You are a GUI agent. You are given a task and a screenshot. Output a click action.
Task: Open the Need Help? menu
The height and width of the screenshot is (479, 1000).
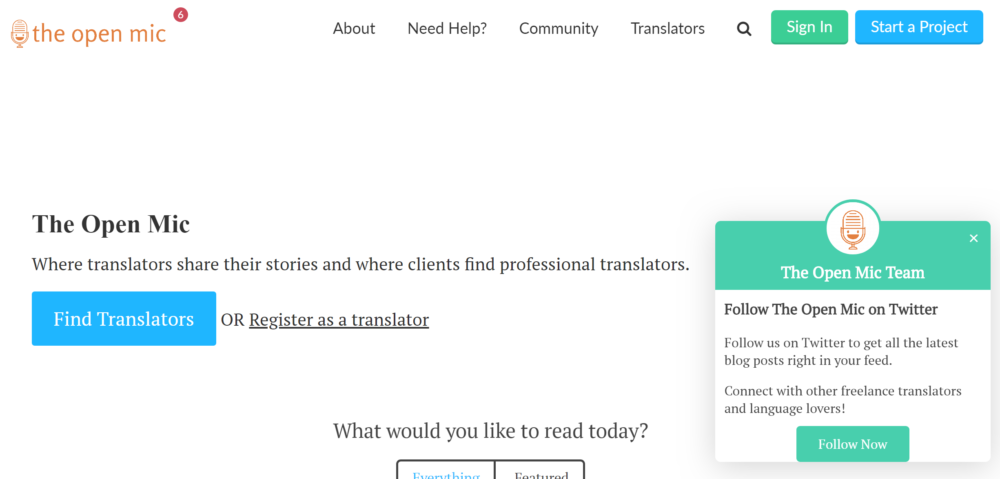pyautogui.click(x=447, y=29)
